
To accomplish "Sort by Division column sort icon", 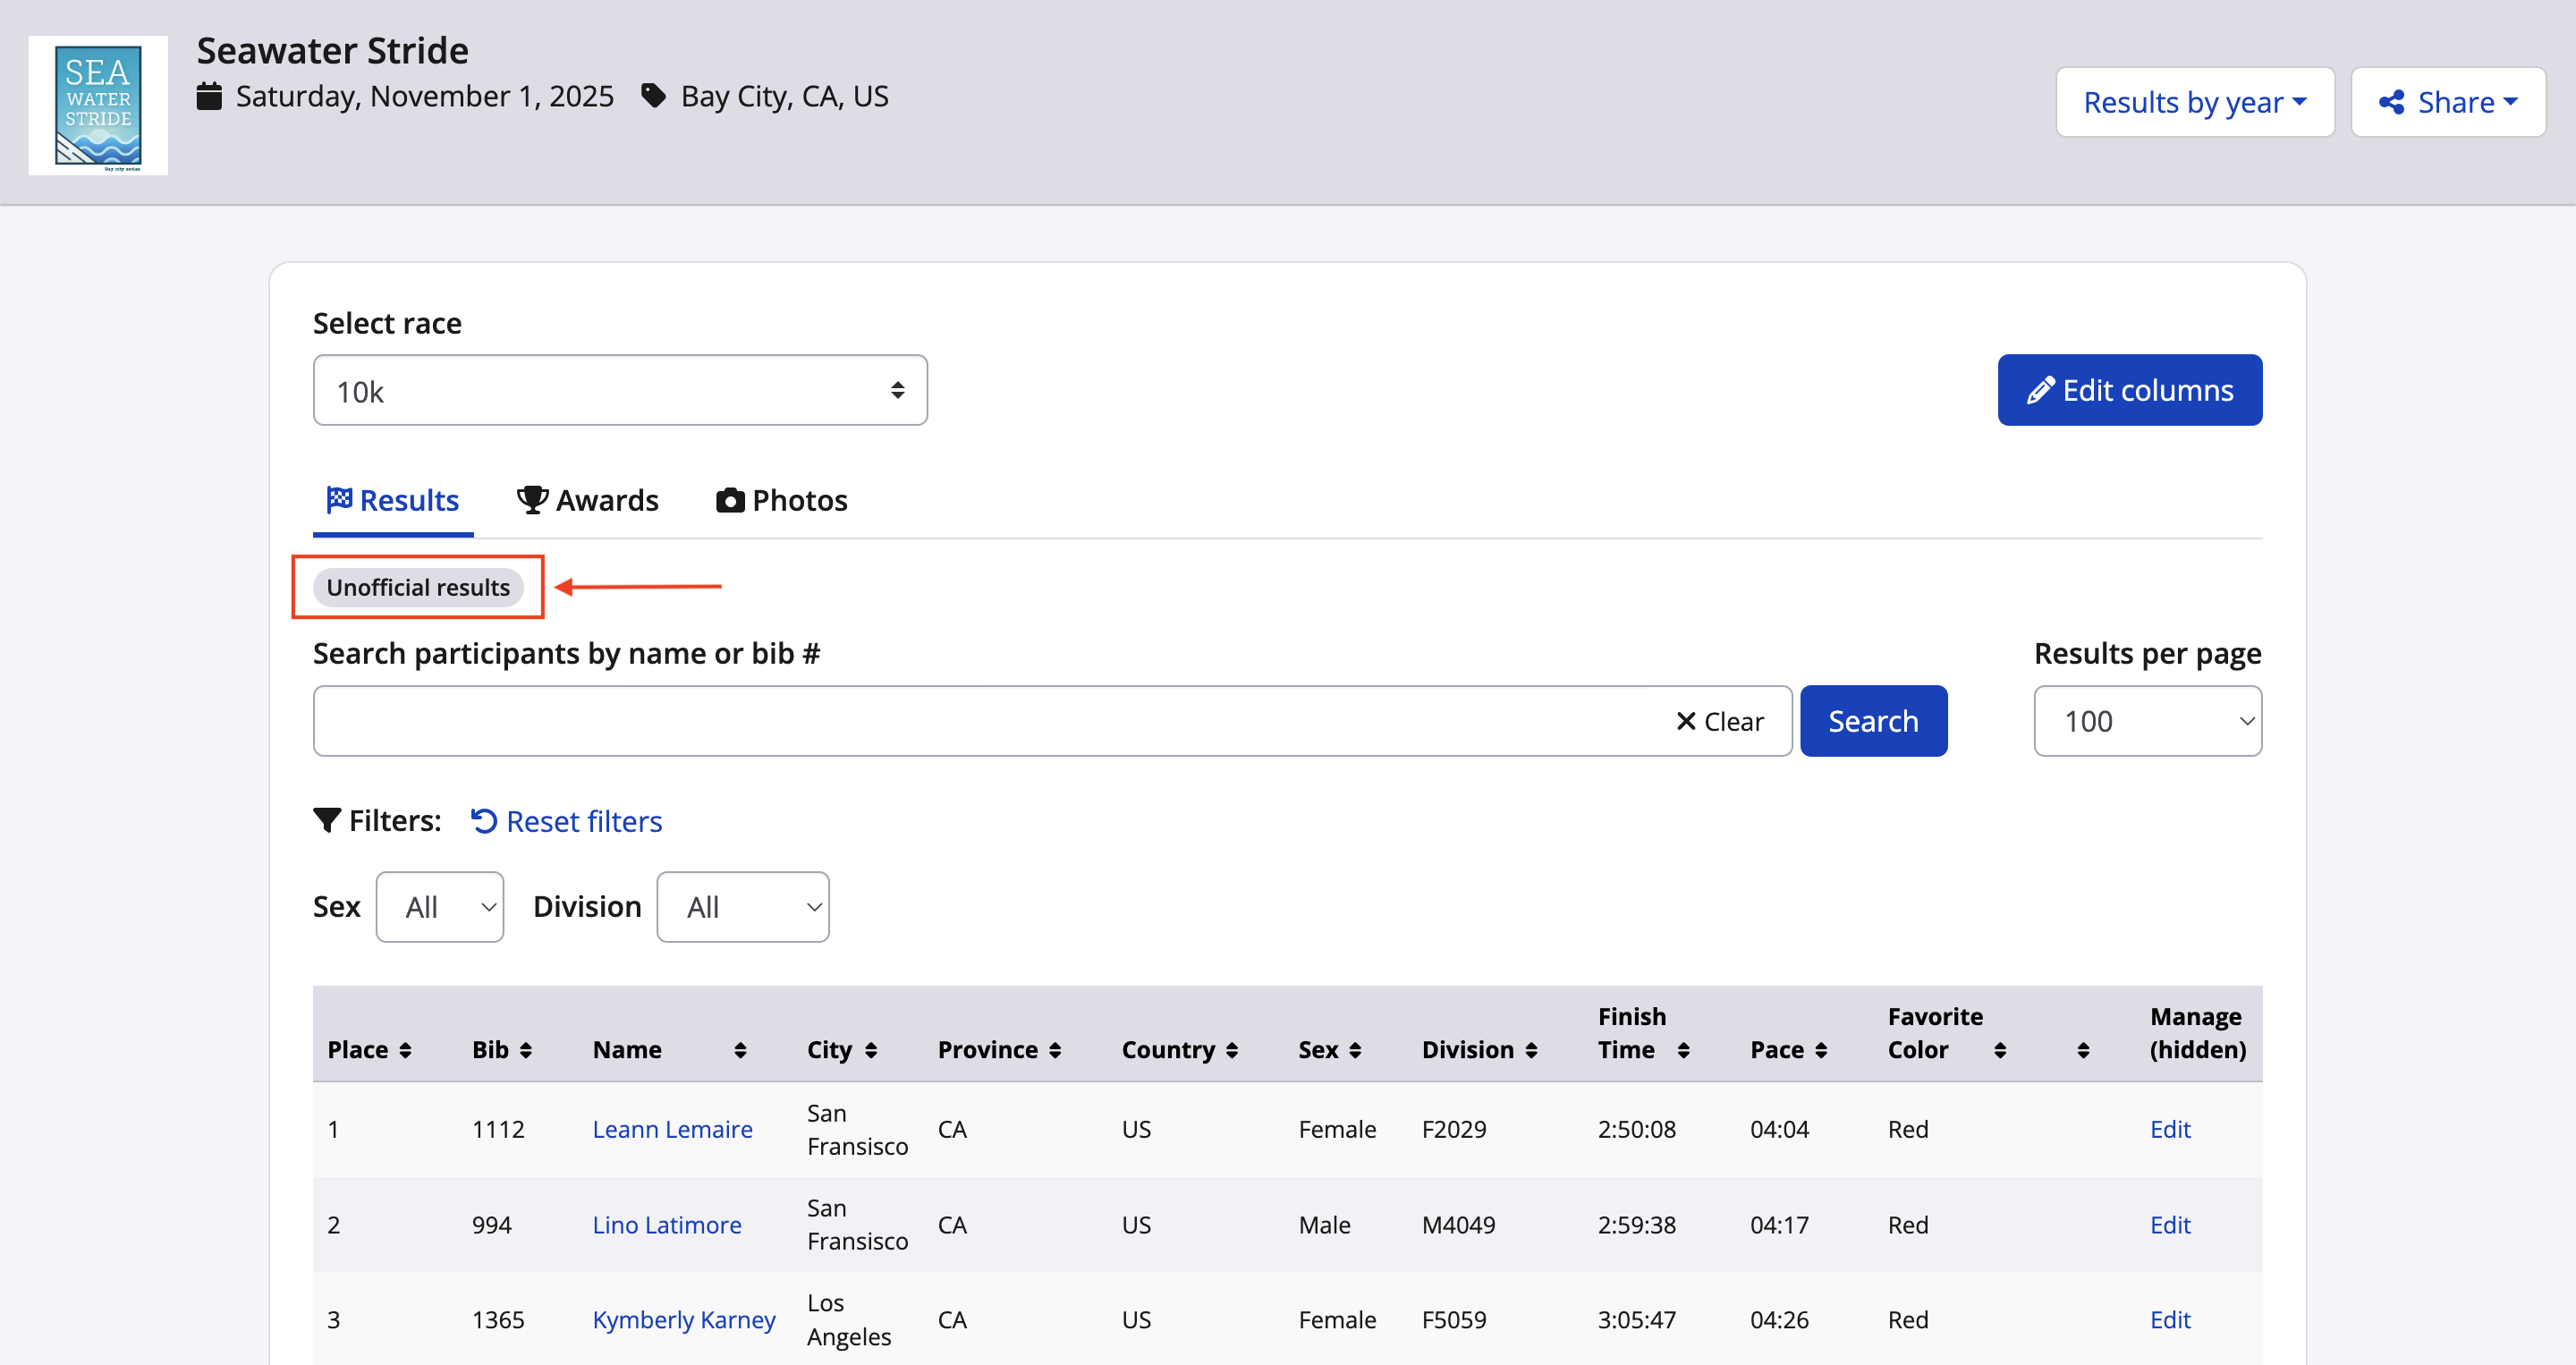I will point(1531,1050).
